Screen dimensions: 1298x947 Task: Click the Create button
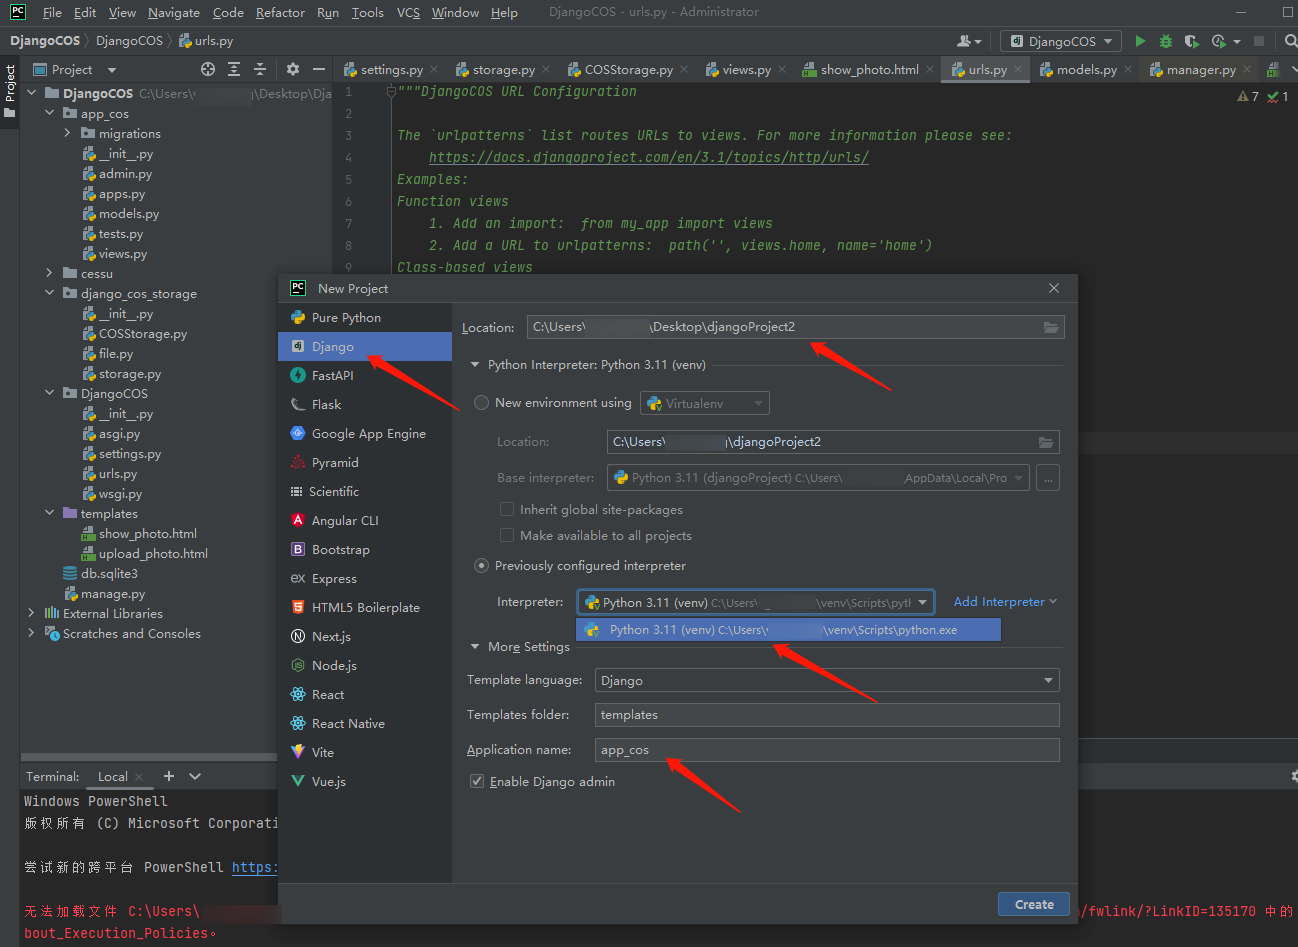coord(1033,904)
